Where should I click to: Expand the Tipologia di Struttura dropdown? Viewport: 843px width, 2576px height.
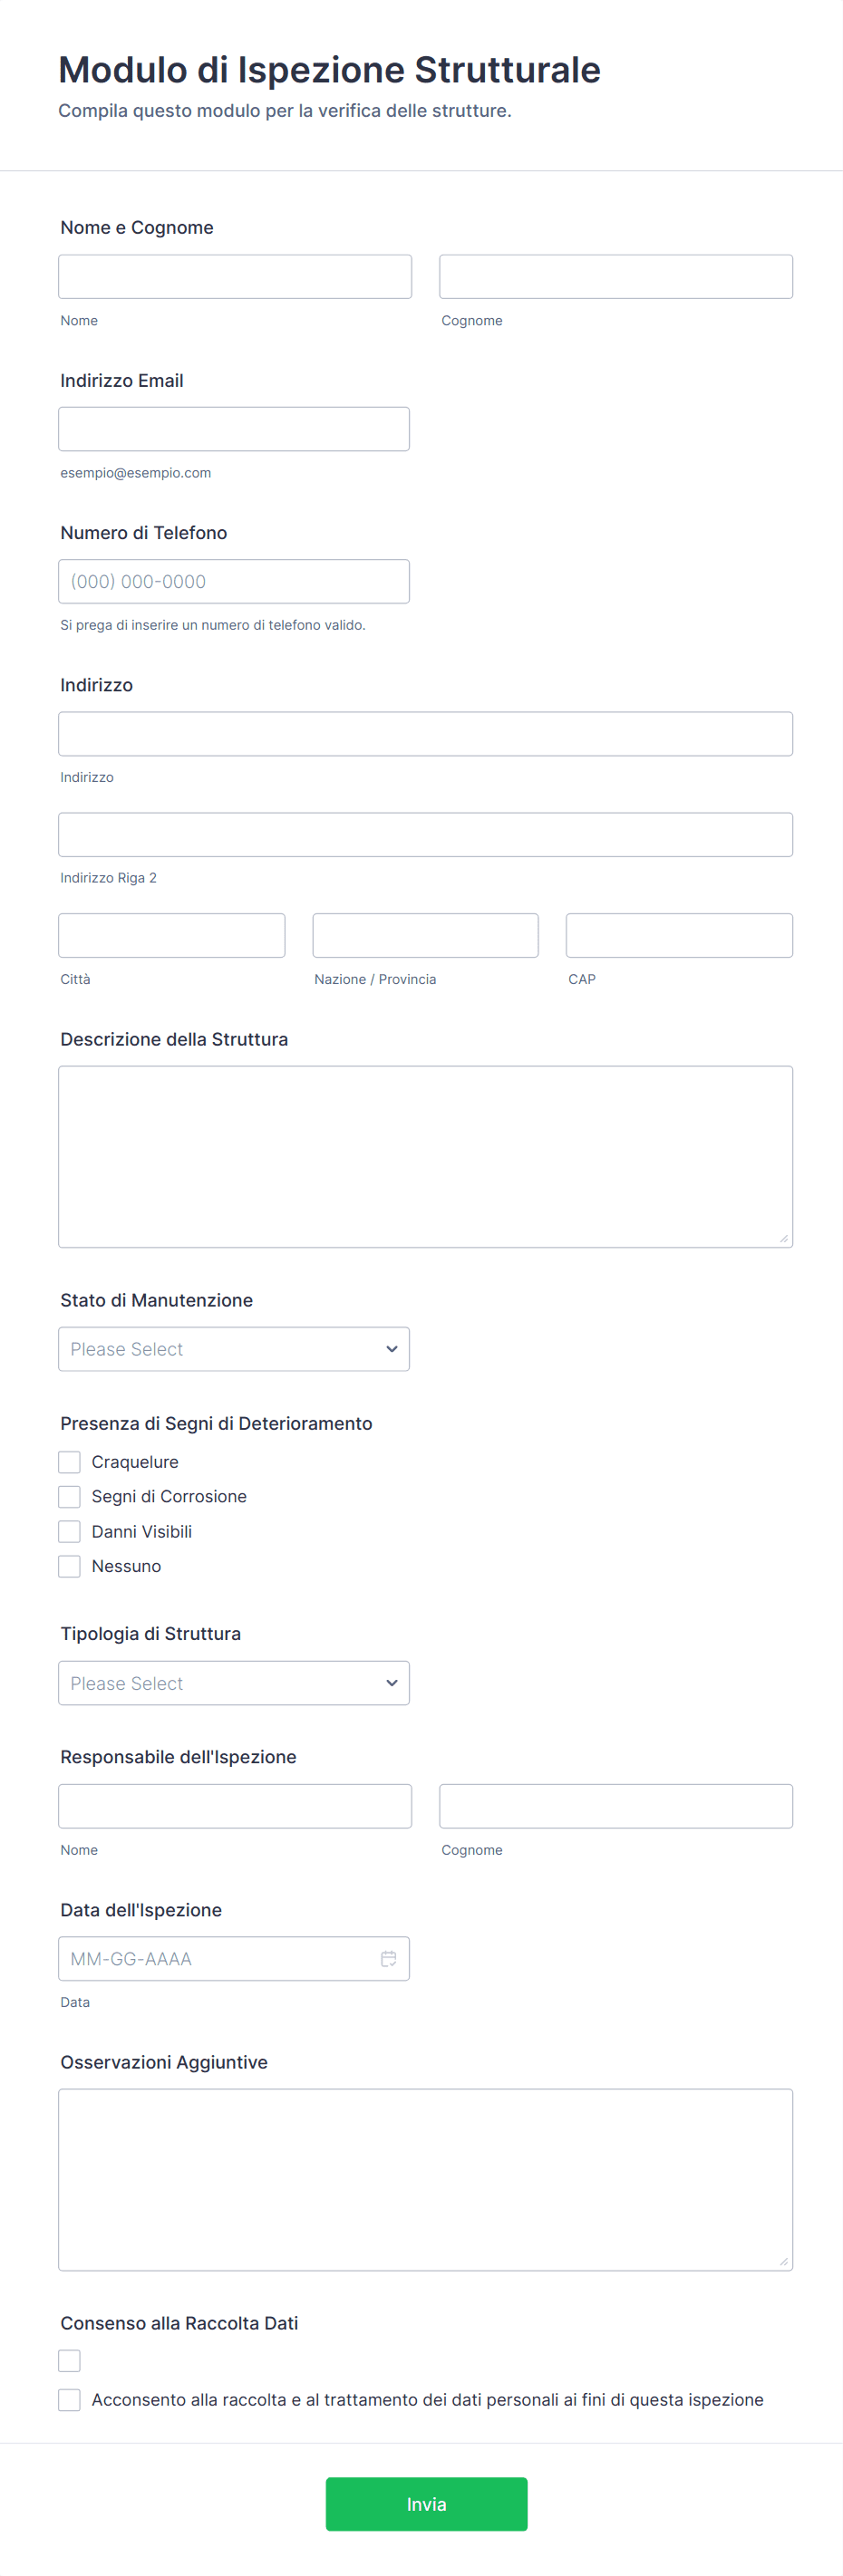coord(233,1683)
